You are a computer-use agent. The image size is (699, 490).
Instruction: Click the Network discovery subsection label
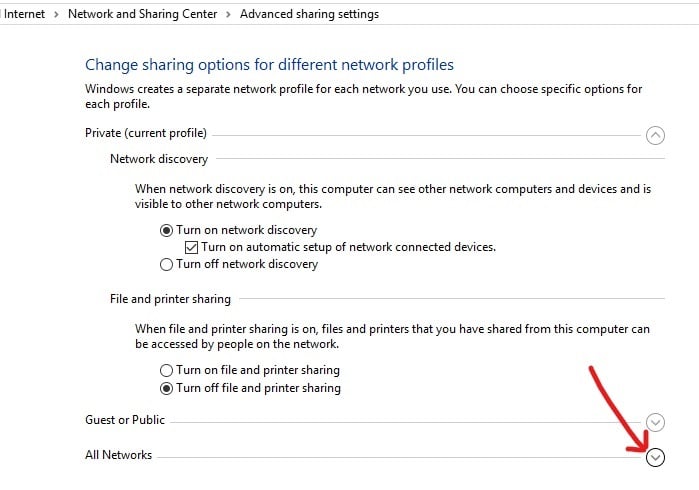coord(159,159)
